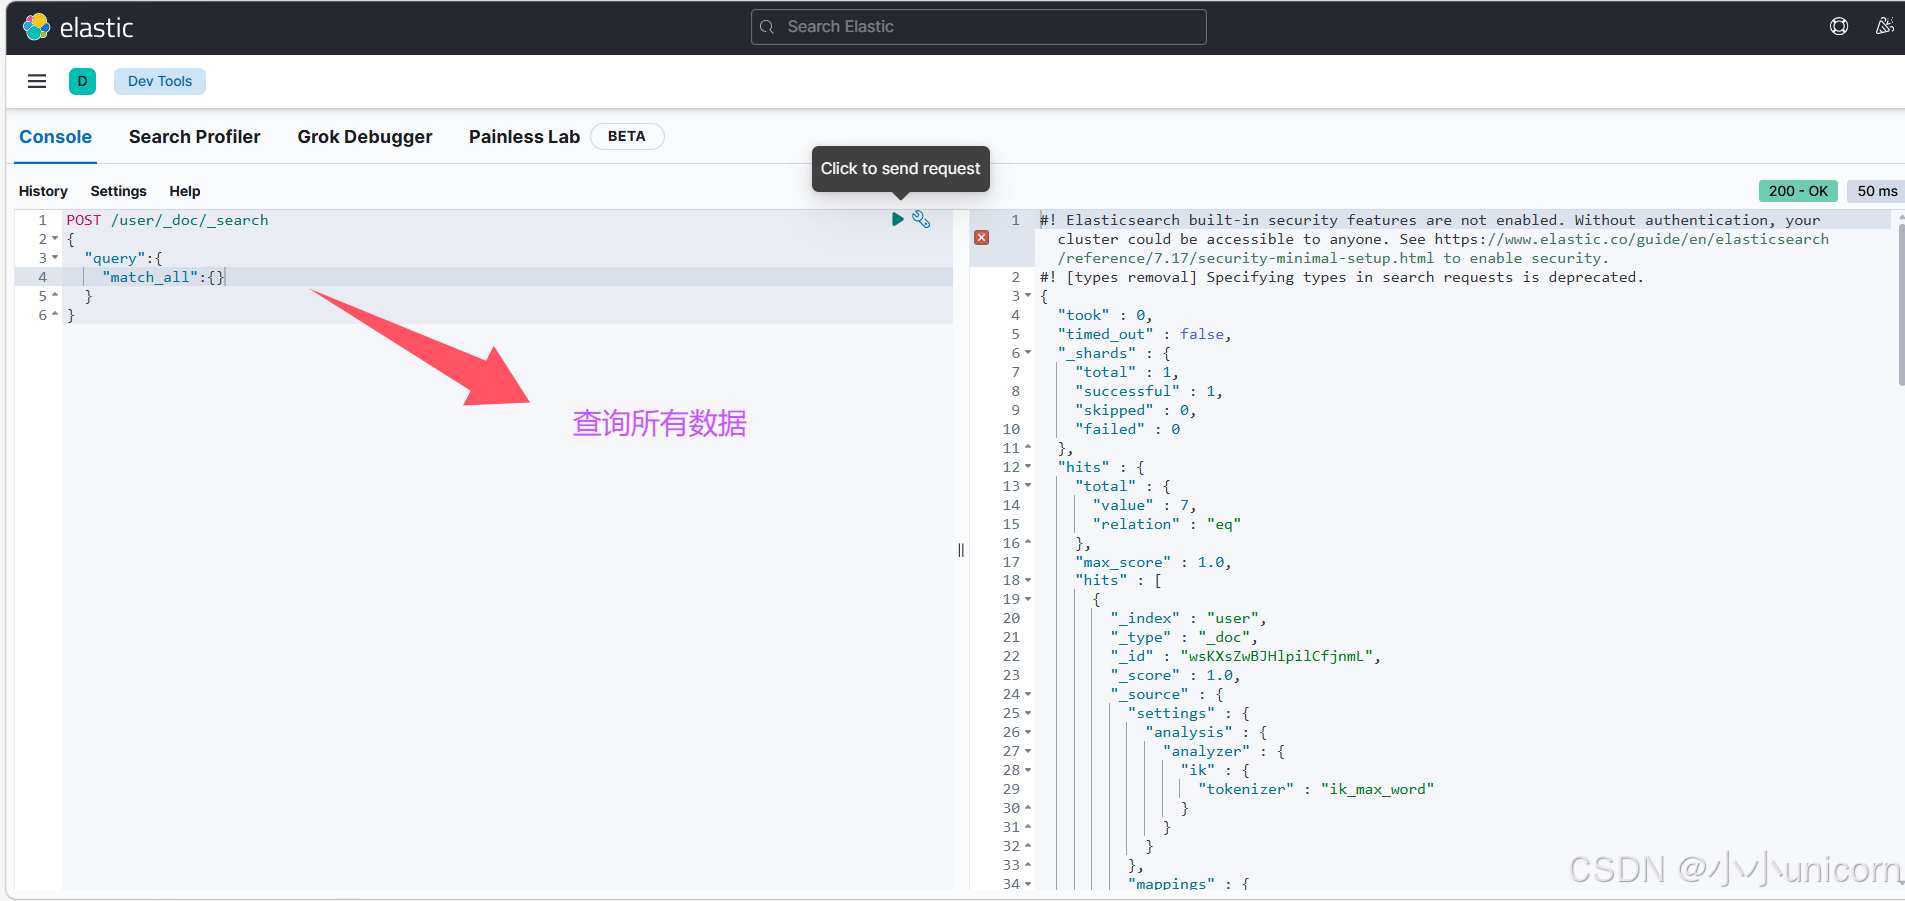Screen dimensions: 1905x901
Task: Collapse the "_shards" block in the response
Action: tap(1028, 353)
